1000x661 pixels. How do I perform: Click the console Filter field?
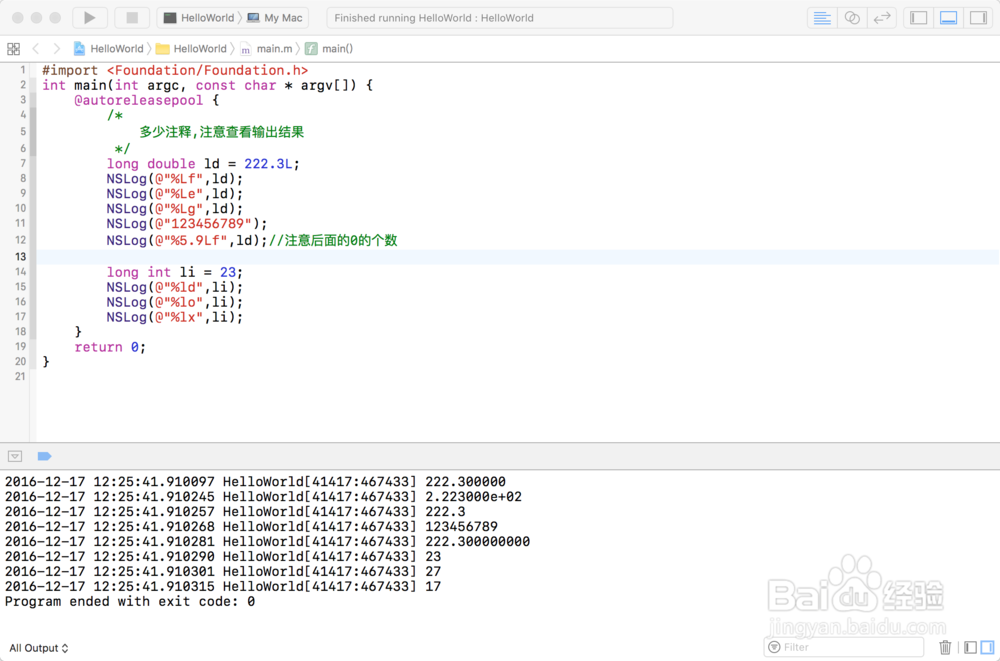point(843,647)
